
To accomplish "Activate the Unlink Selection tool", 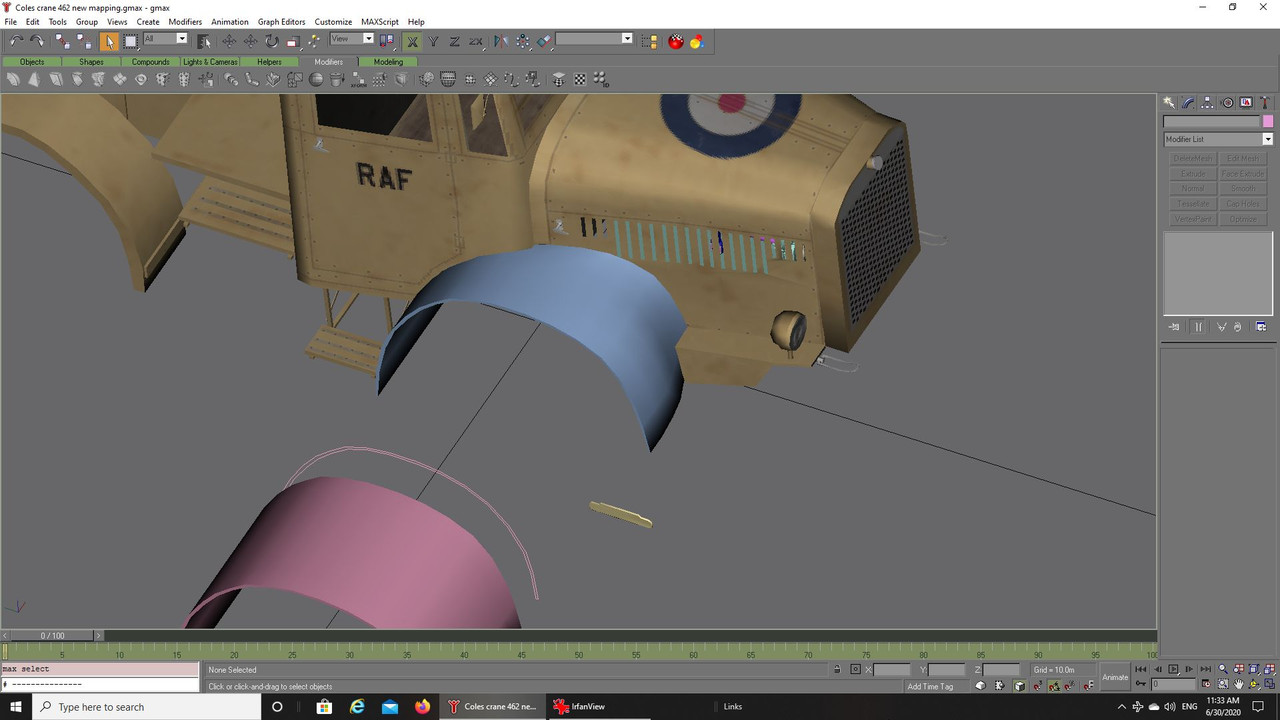I will tap(84, 41).
